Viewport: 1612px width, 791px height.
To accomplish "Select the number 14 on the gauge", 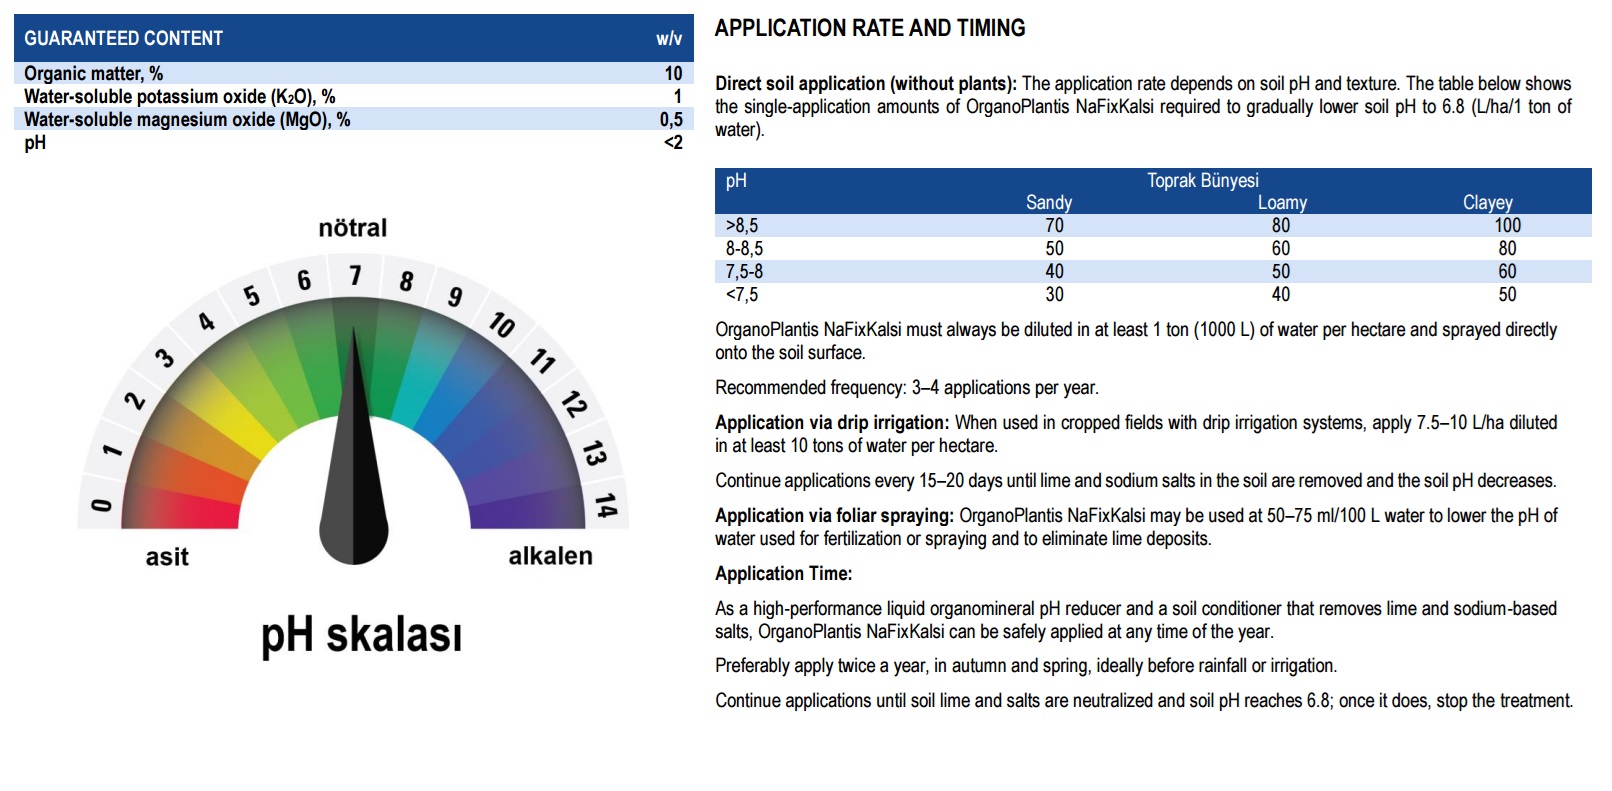I will (x=605, y=505).
